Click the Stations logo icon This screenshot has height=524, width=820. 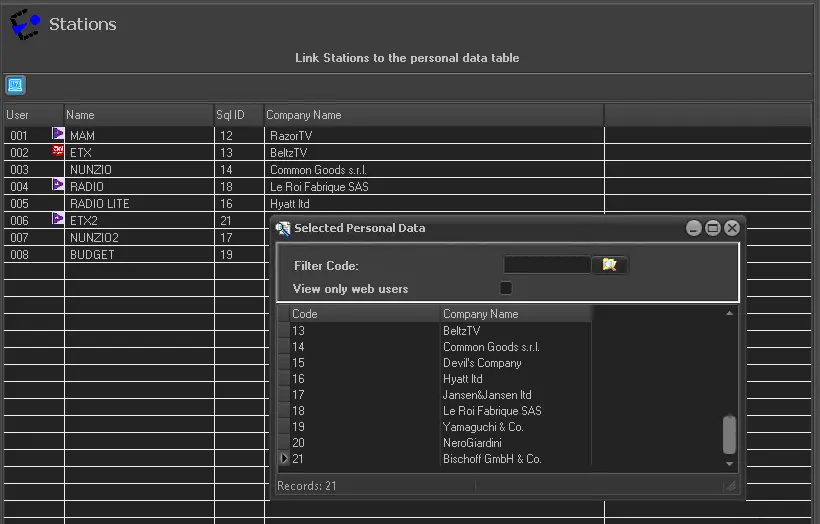tap(24, 24)
